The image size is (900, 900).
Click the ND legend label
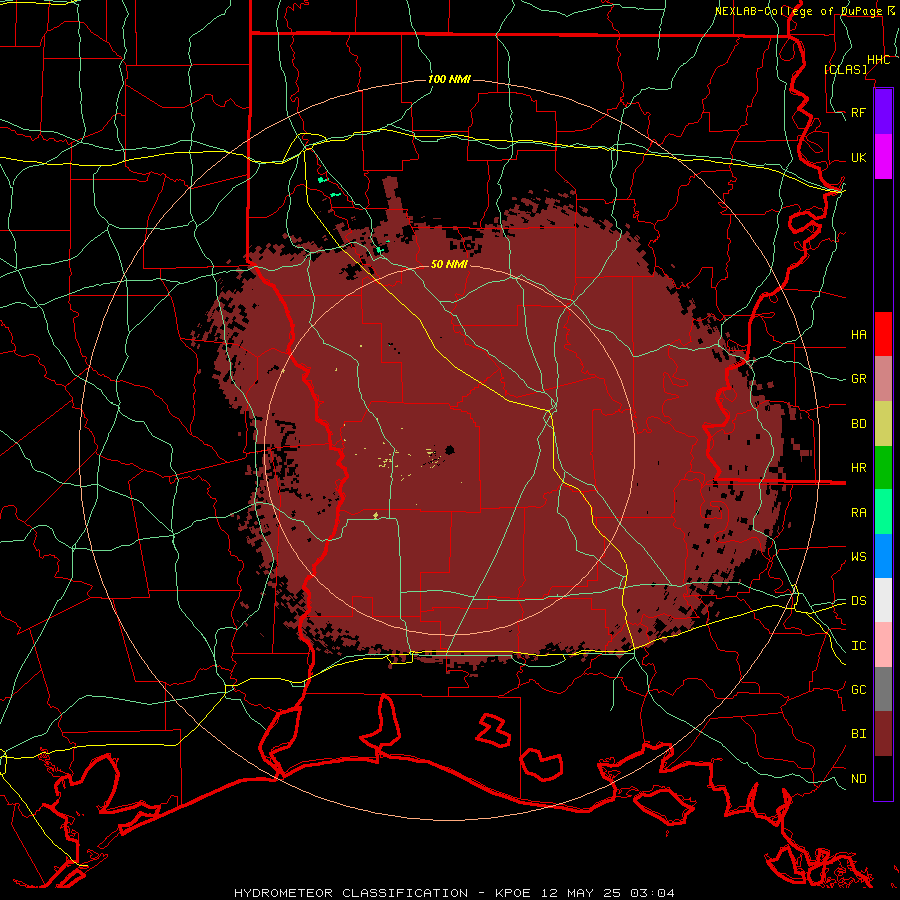tap(858, 779)
